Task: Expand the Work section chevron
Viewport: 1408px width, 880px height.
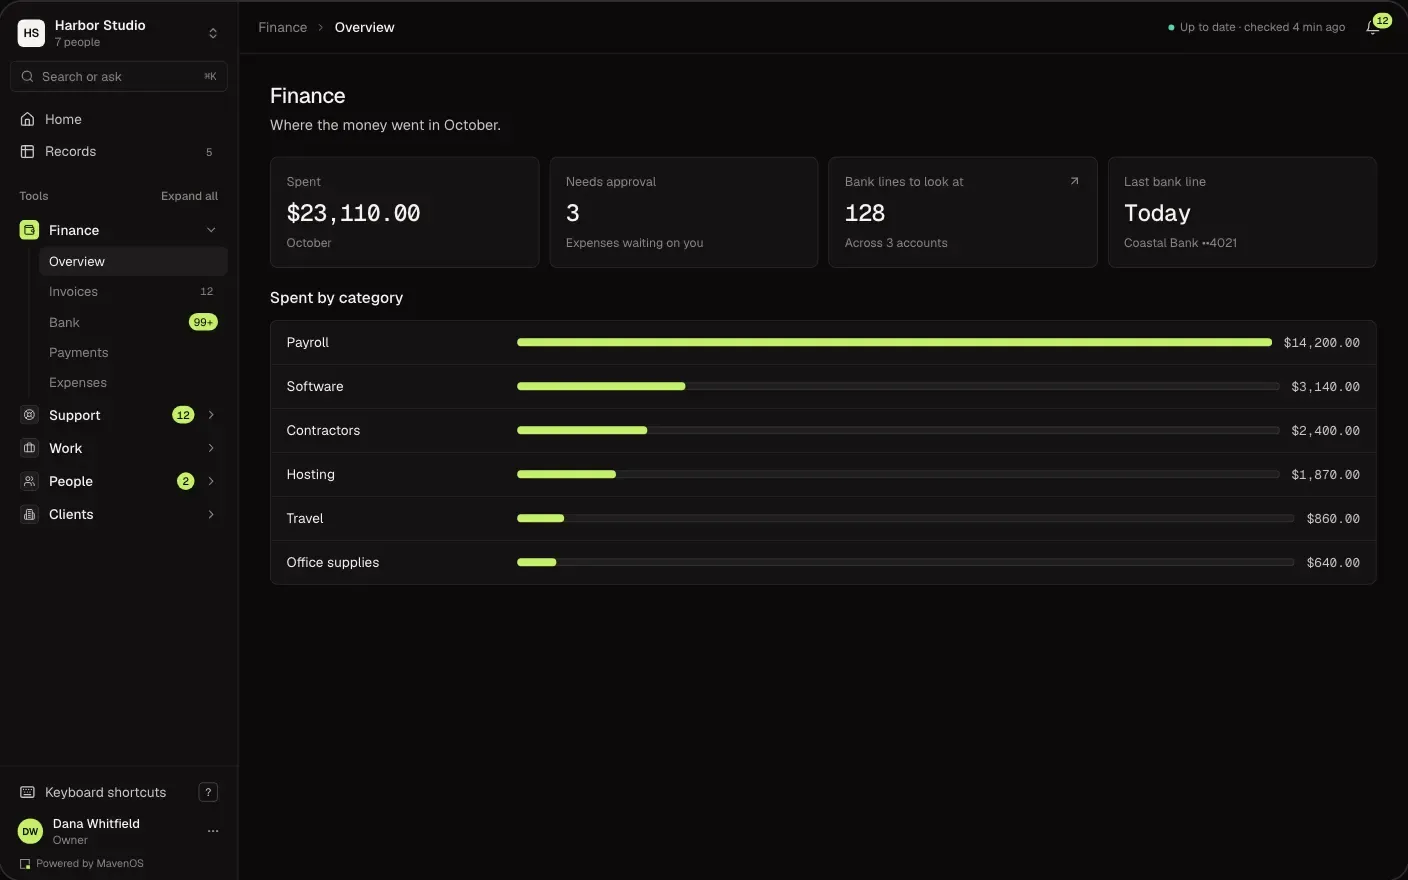Action: click(x=211, y=448)
